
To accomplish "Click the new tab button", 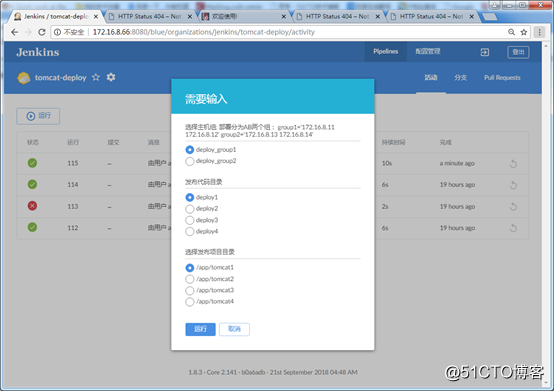I will click(489, 17).
